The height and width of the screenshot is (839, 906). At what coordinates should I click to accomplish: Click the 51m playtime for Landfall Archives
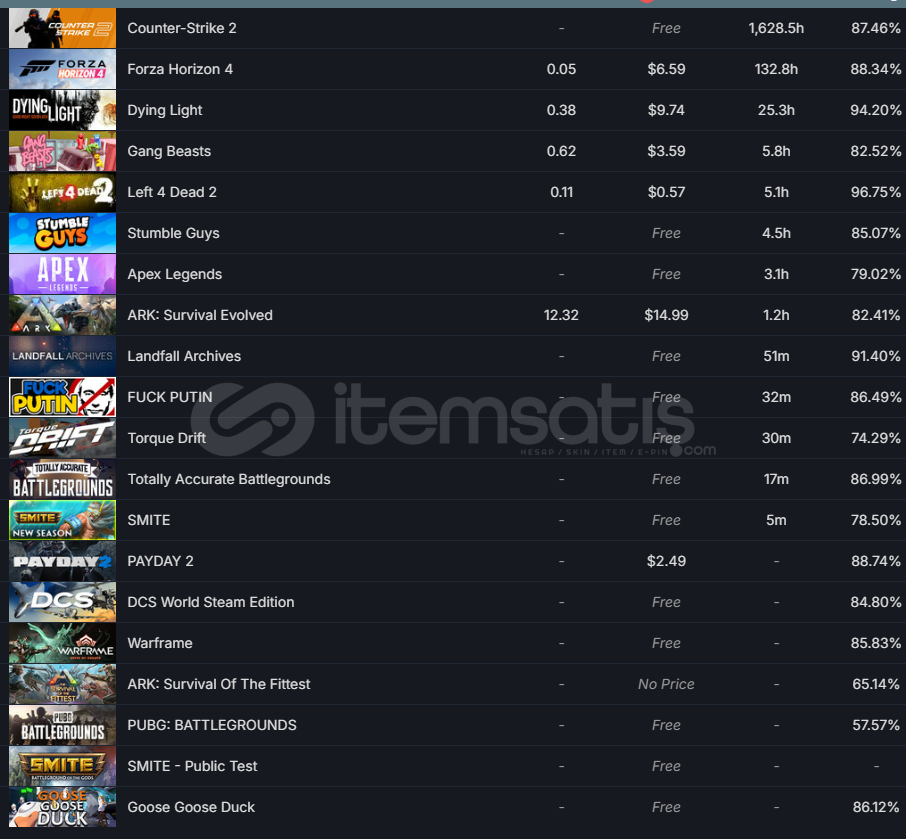(x=776, y=357)
